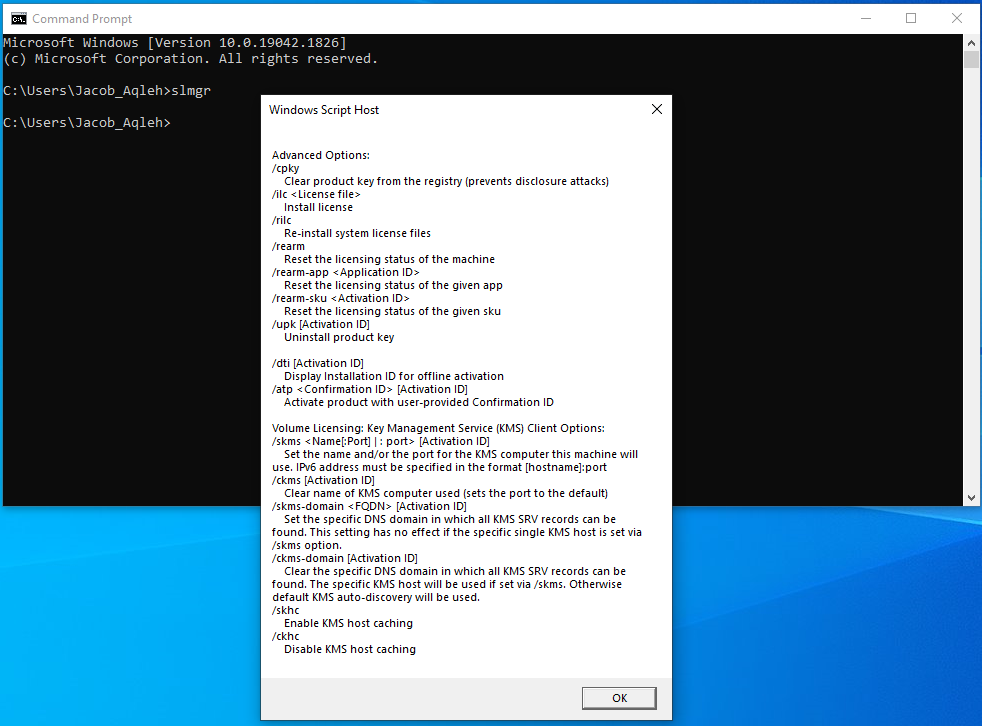Click the last empty "C:\Users\Jacob_Aqleh>" prompt
Screen dimensions: 982x726
click(x=87, y=123)
